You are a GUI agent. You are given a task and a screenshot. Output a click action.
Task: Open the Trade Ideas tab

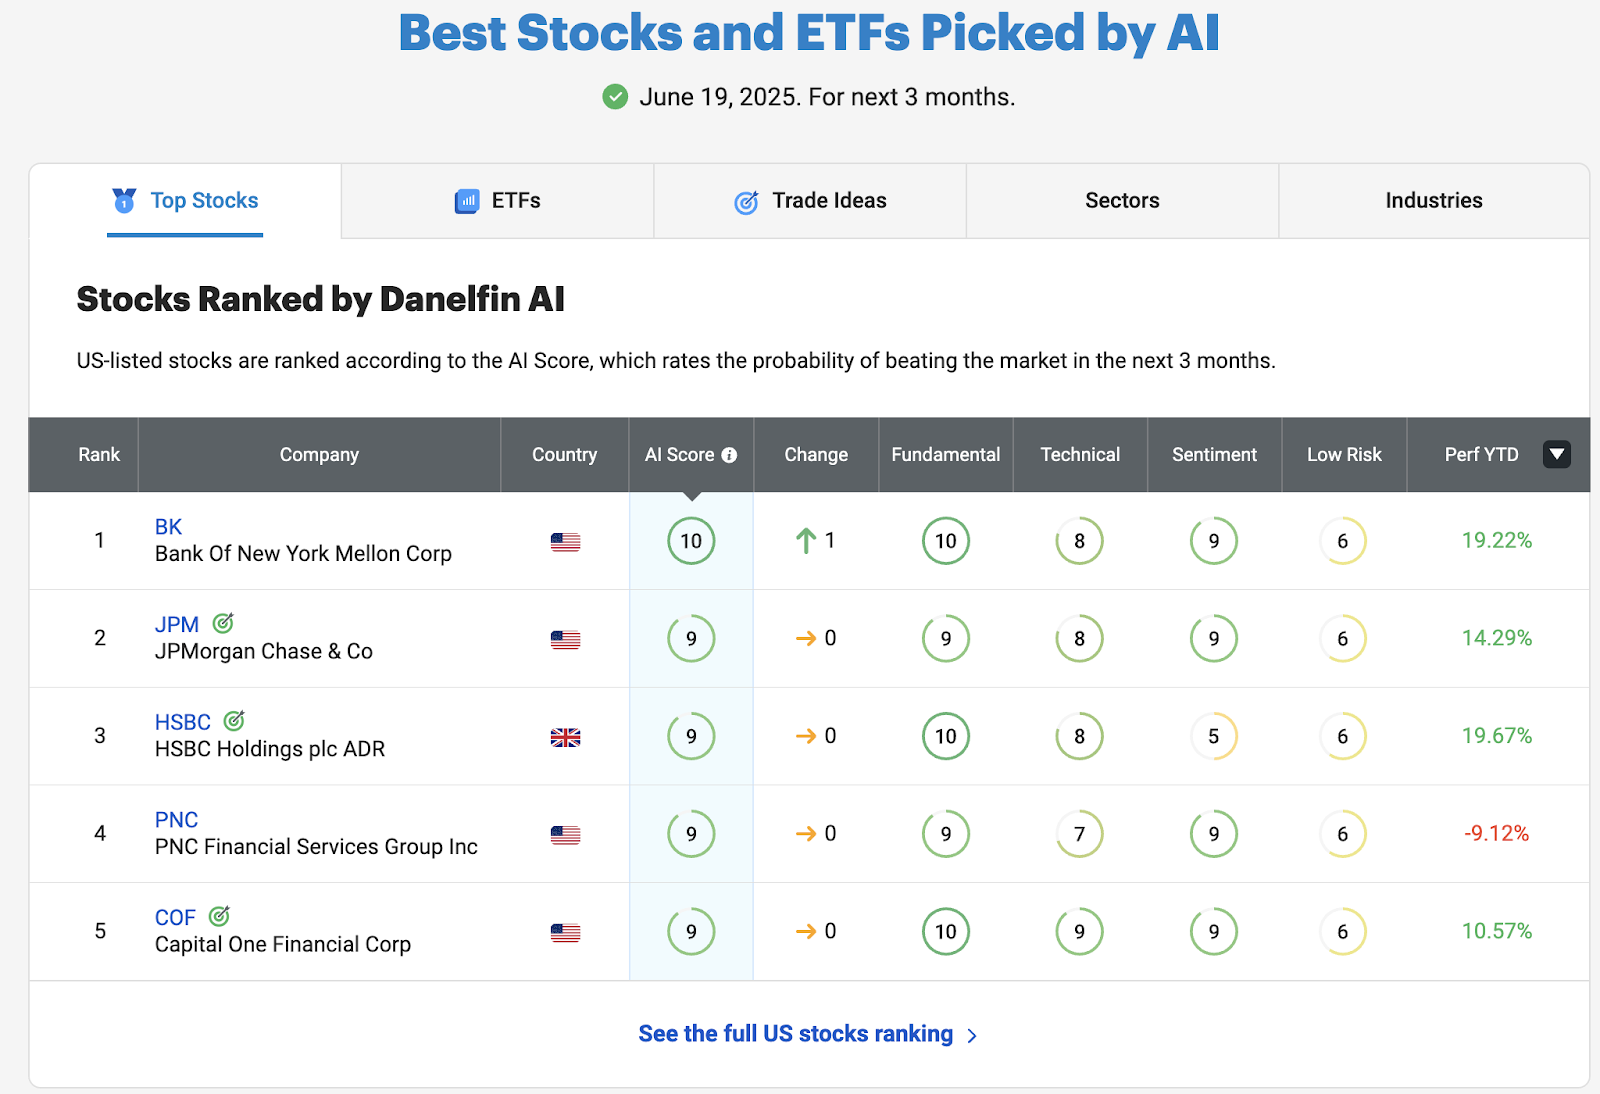[x=810, y=201]
